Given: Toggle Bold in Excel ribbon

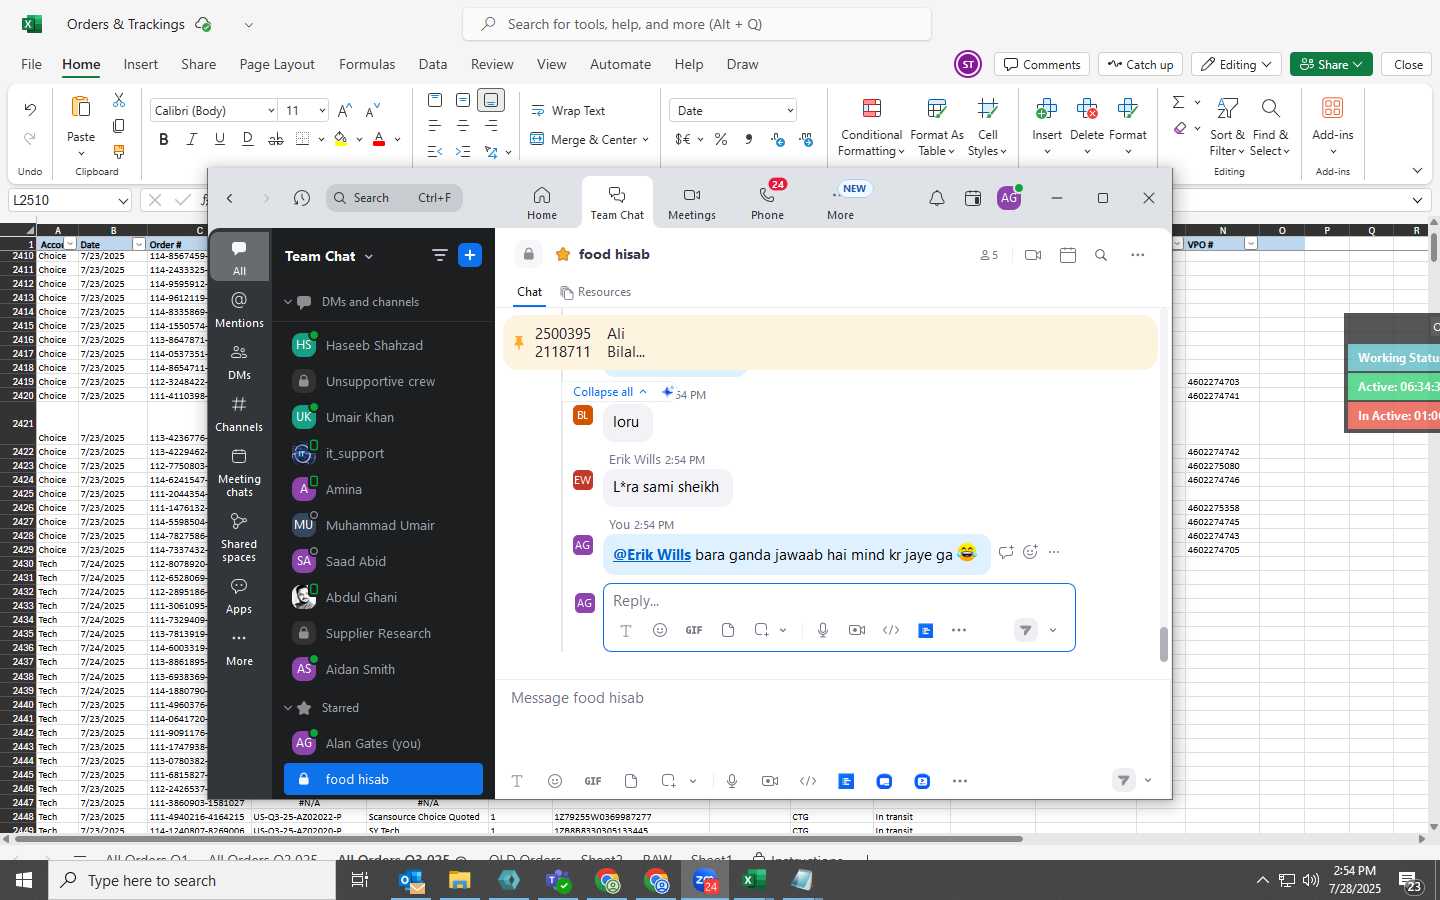Looking at the screenshot, I should click(x=163, y=139).
